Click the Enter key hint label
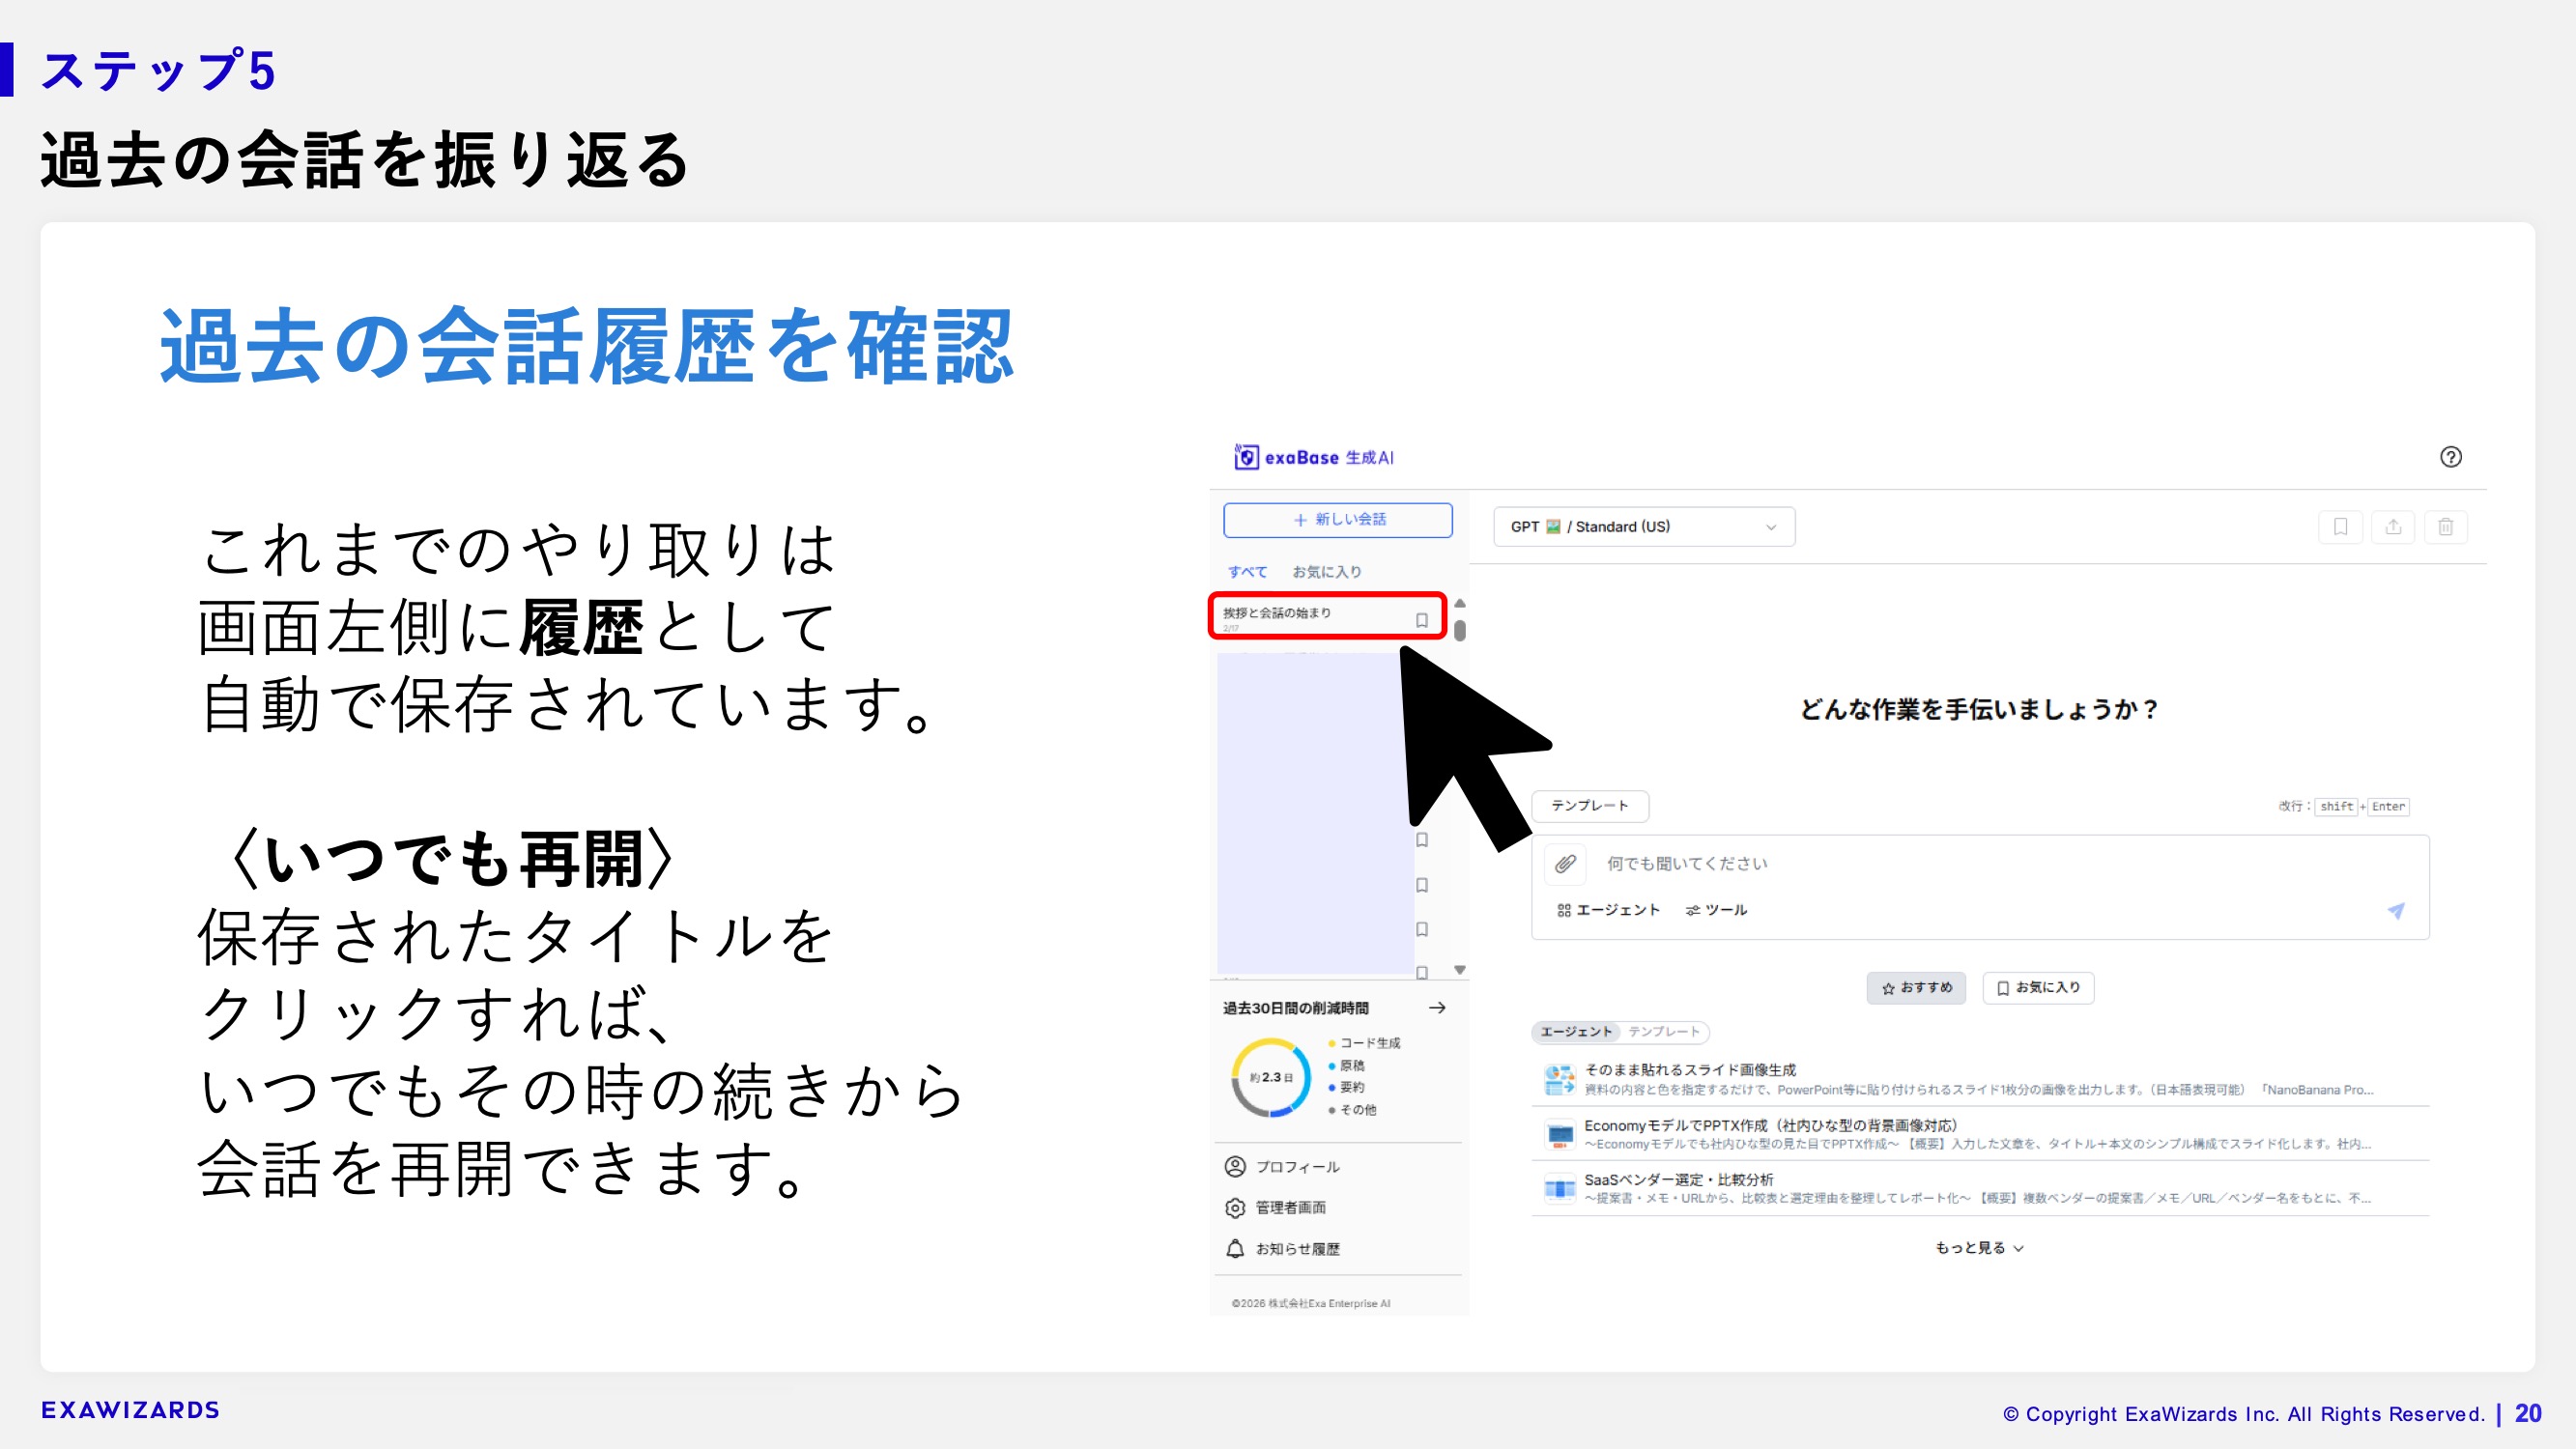This screenshot has width=2576, height=1449. pyautogui.click(x=2388, y=807)
